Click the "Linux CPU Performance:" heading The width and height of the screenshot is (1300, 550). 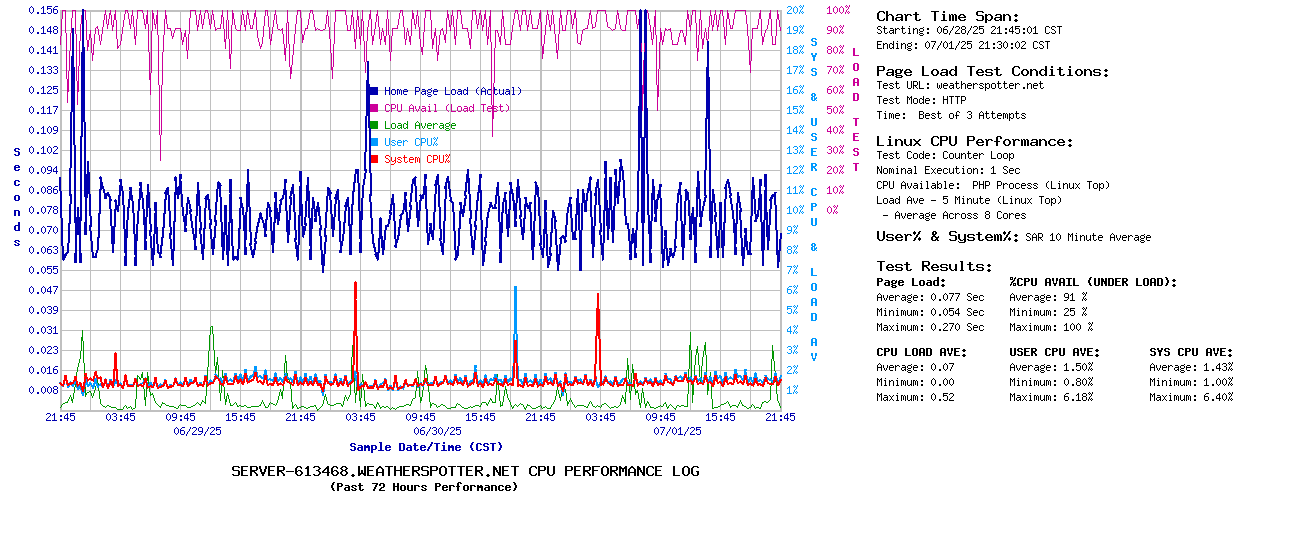point(974,141)
